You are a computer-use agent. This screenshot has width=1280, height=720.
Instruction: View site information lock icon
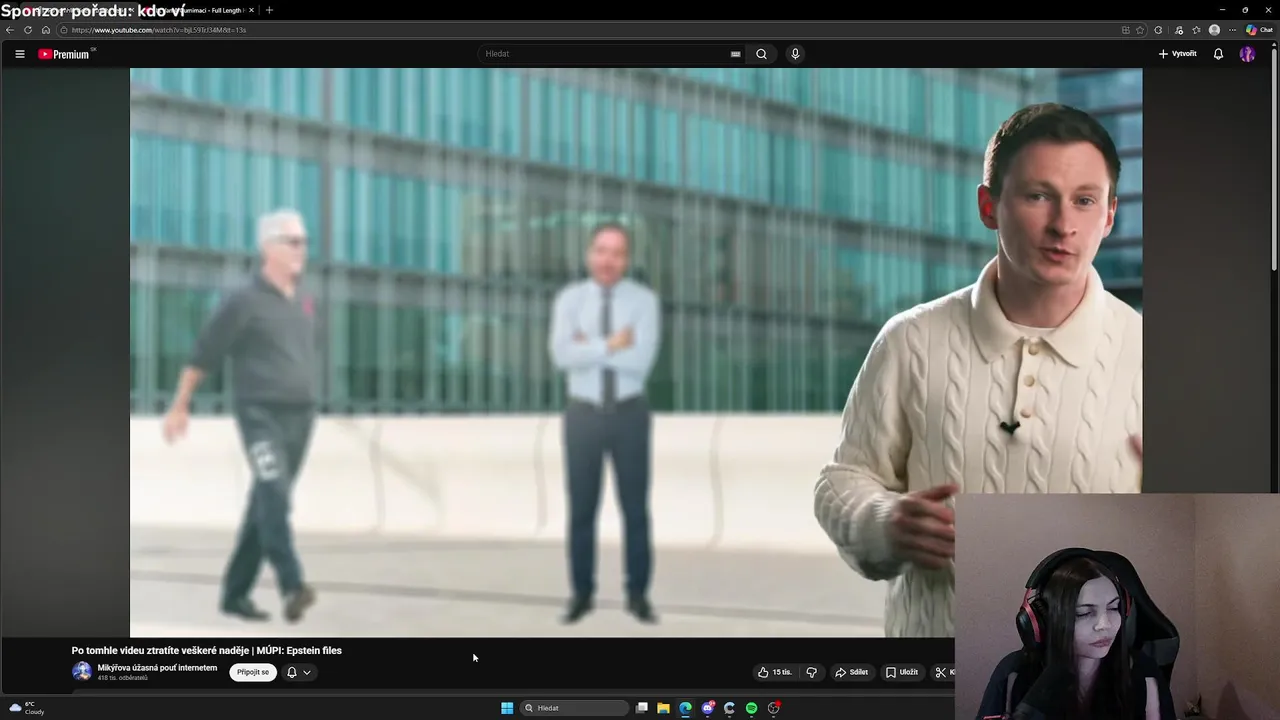click(64, 30)
